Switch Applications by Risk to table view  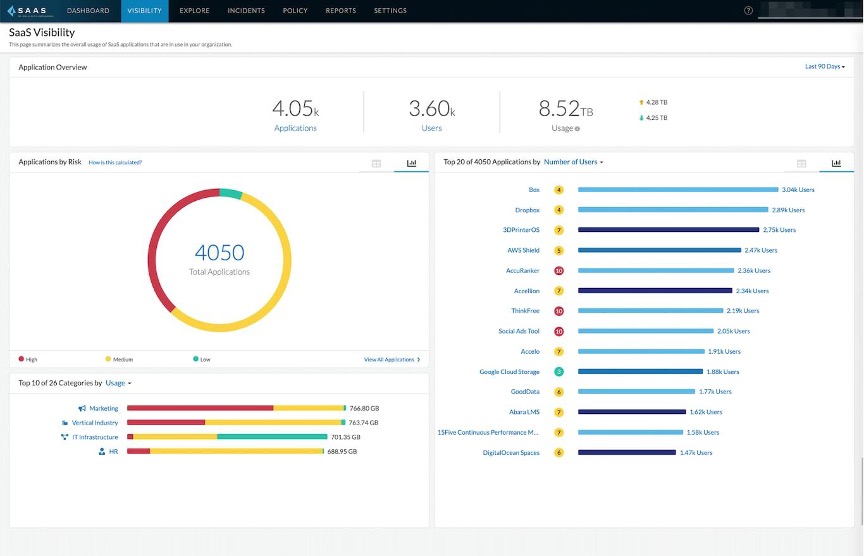[376, 163]
